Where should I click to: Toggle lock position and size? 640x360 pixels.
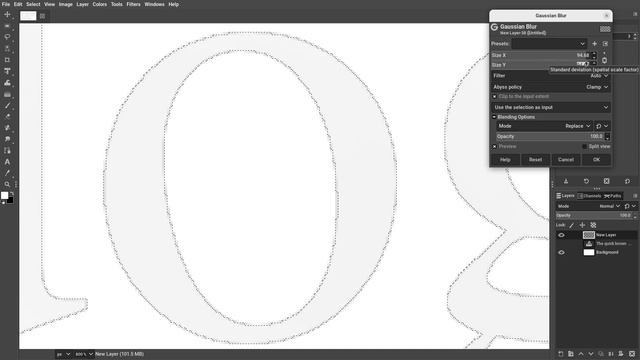(x=582, y=225)
